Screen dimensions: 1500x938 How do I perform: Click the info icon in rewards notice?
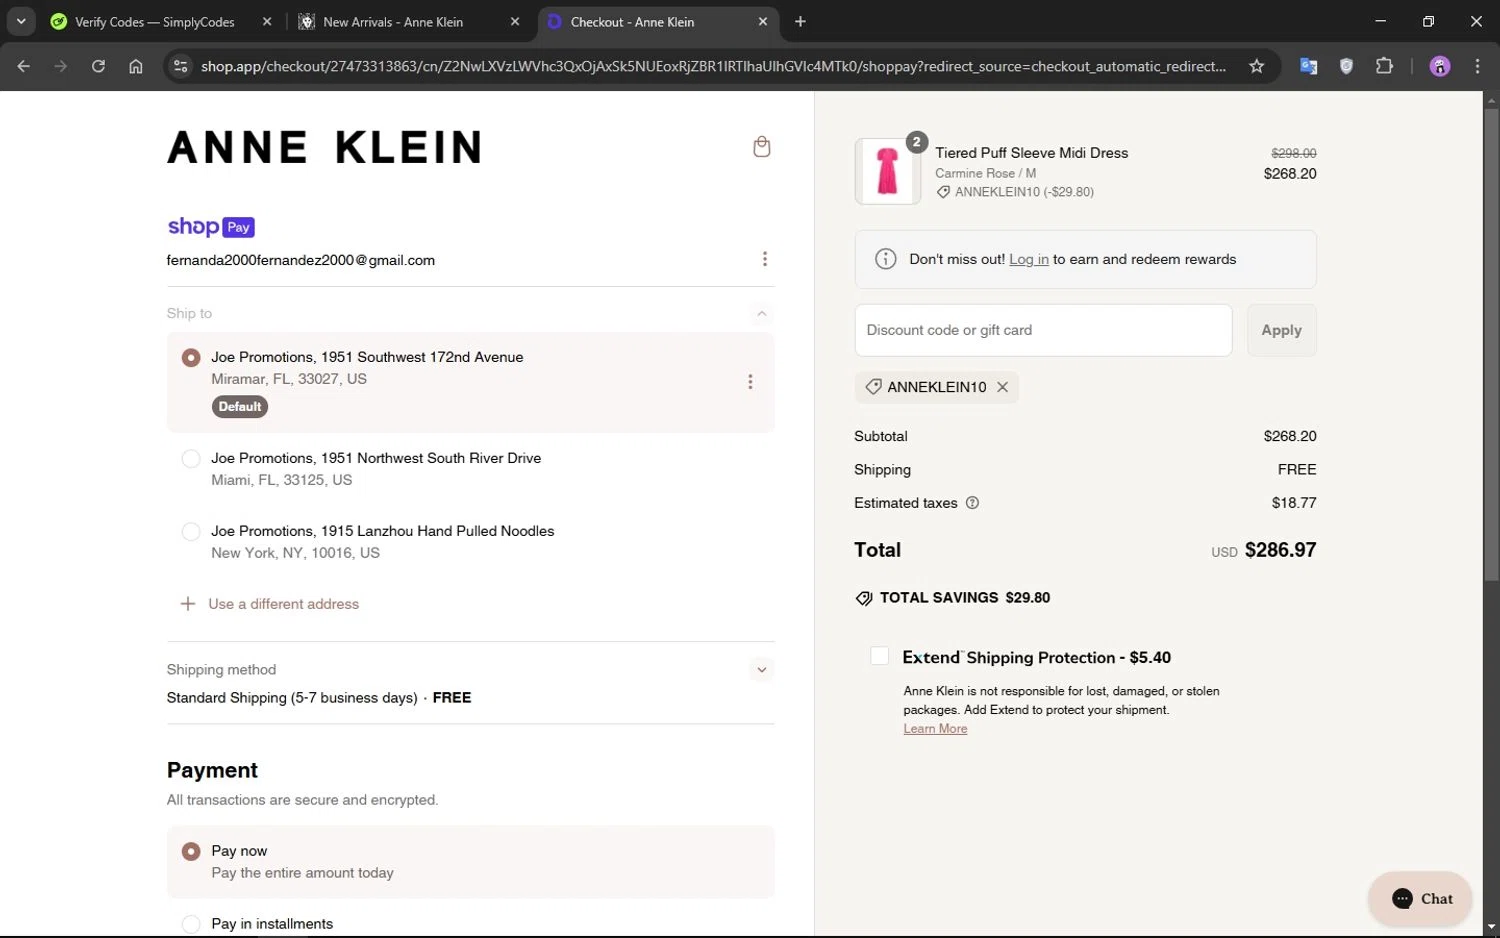click(x=885, y=259)
